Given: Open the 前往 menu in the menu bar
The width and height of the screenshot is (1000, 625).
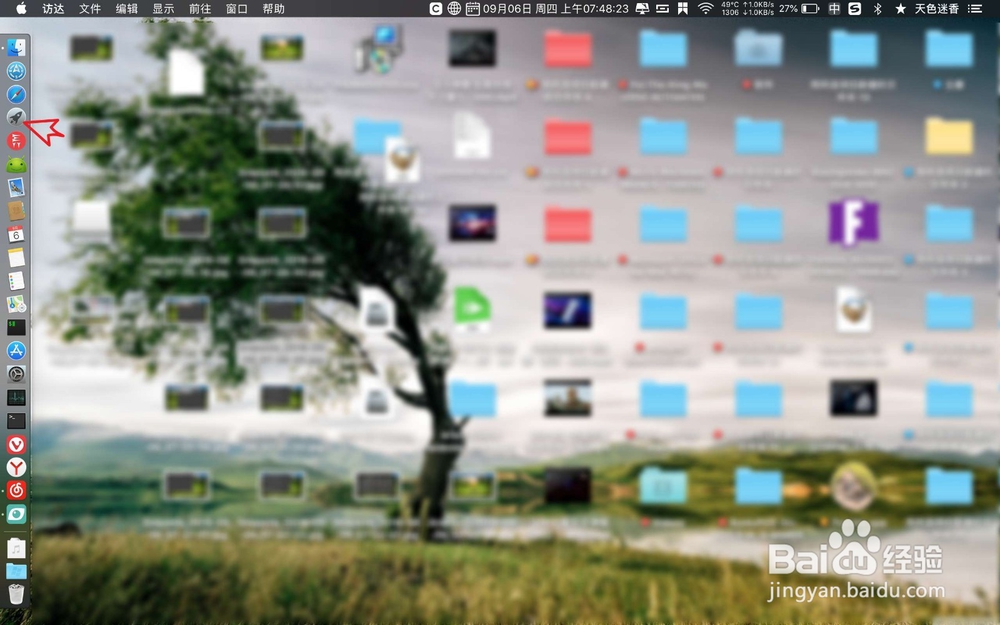Looking at the screenshot, I should (x=199, y=9).
